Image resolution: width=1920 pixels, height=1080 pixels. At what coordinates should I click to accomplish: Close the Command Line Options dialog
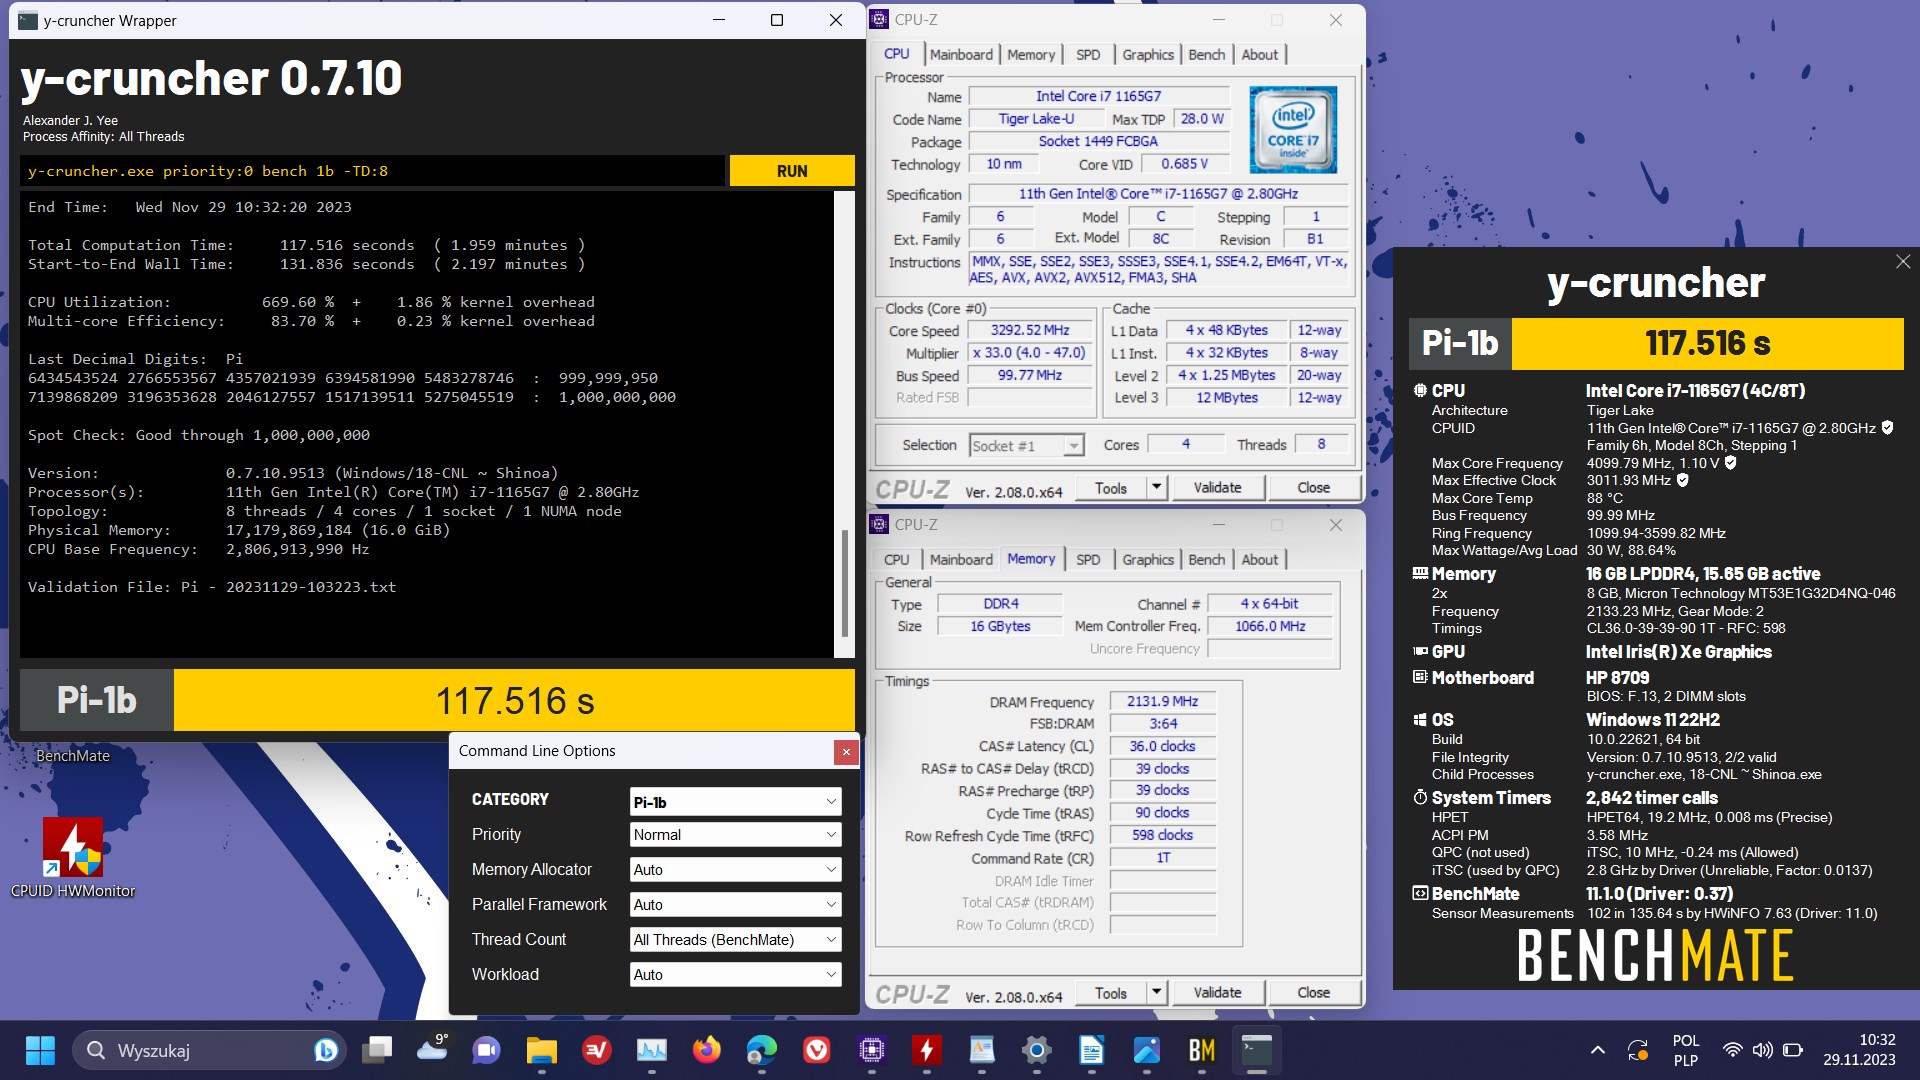pyautogui.click(x=846, y=752)
